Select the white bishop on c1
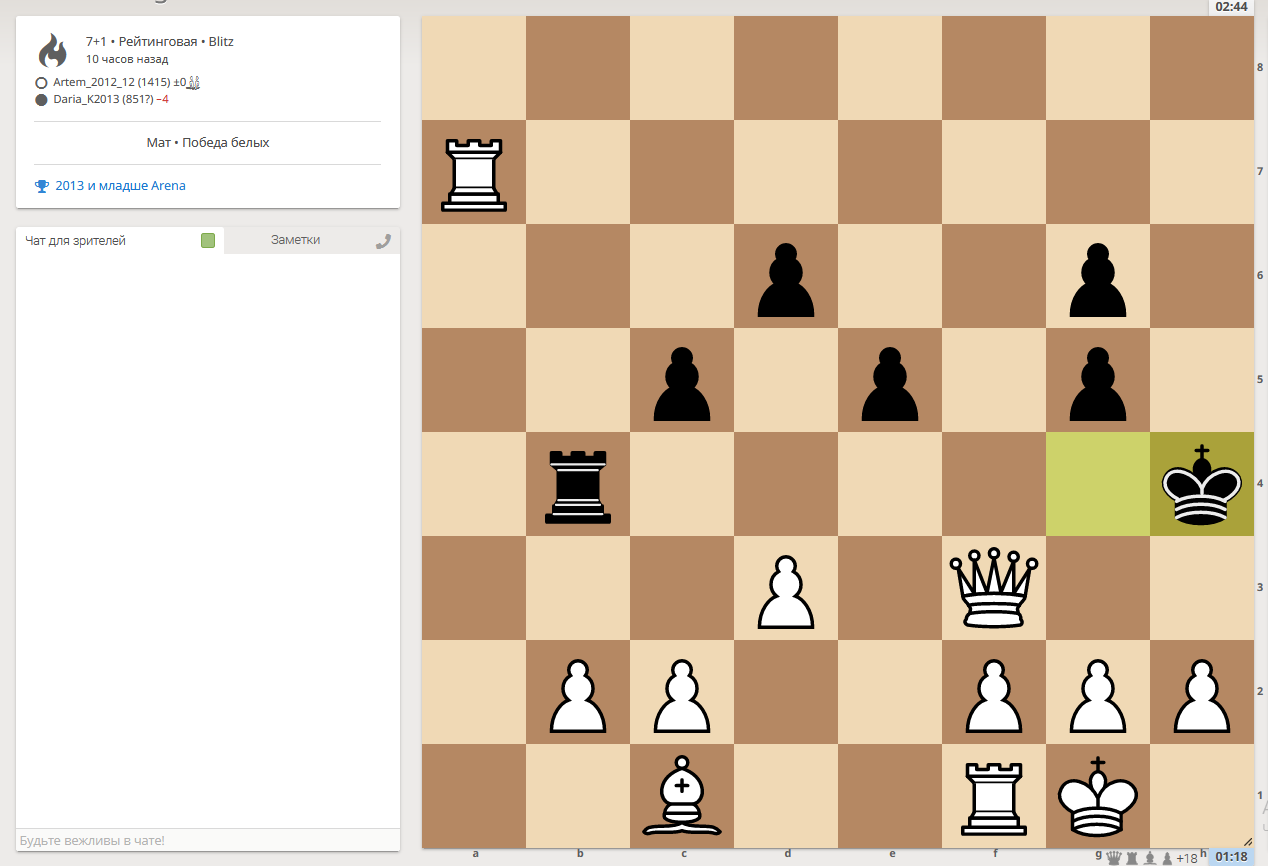1268x866 pixels. click(682, 796)
